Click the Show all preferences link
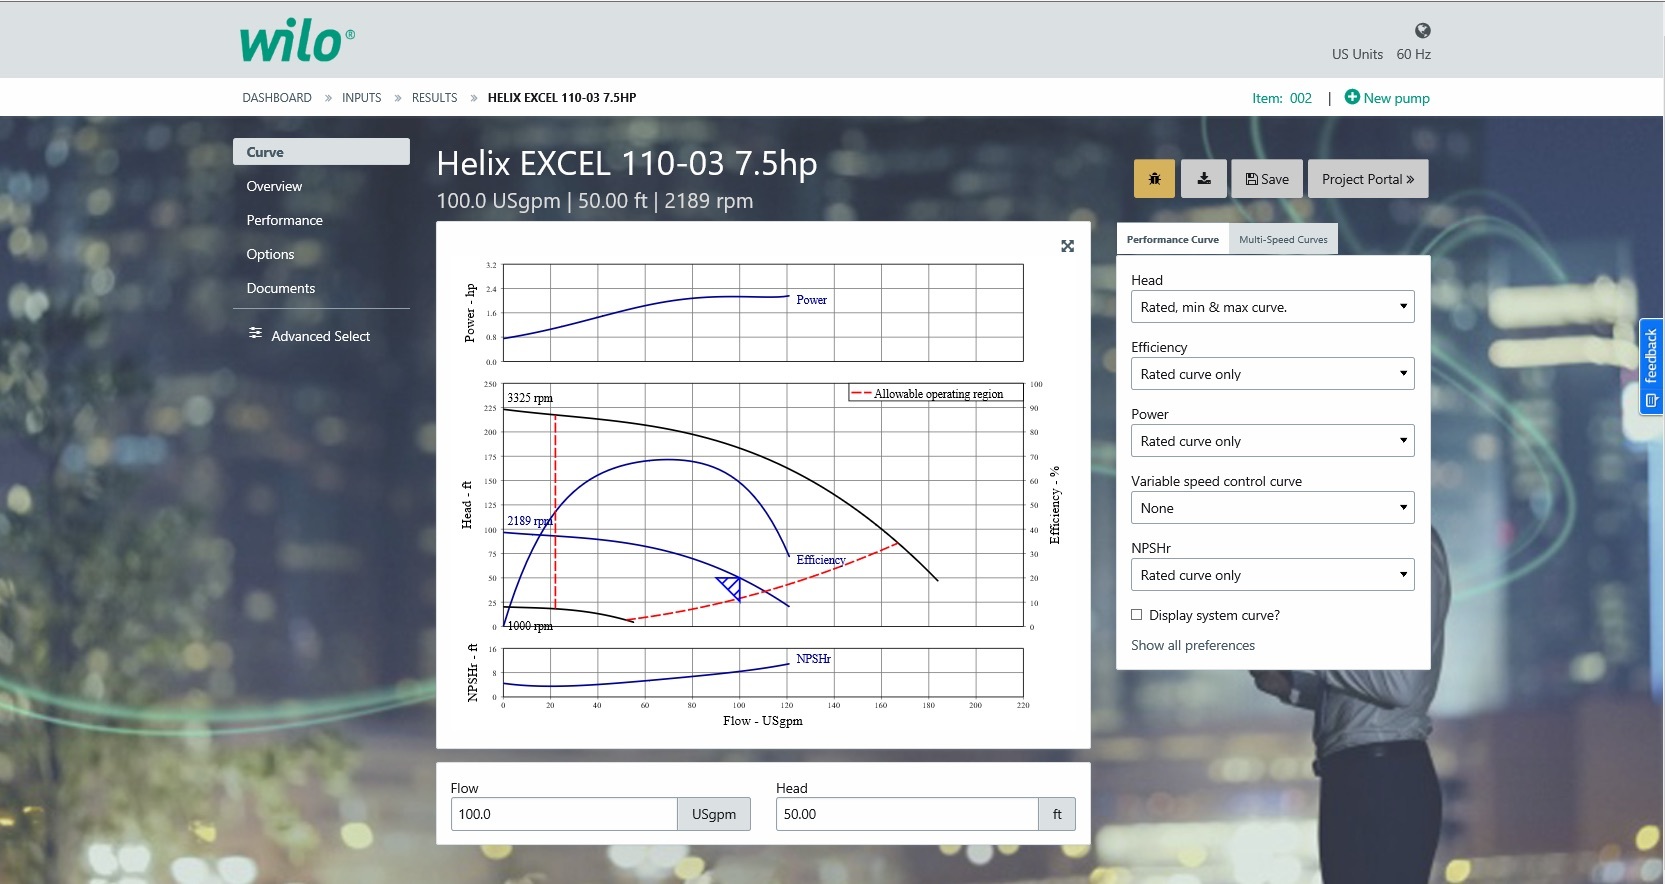 pyautogui.click(x=1192, y=645)
